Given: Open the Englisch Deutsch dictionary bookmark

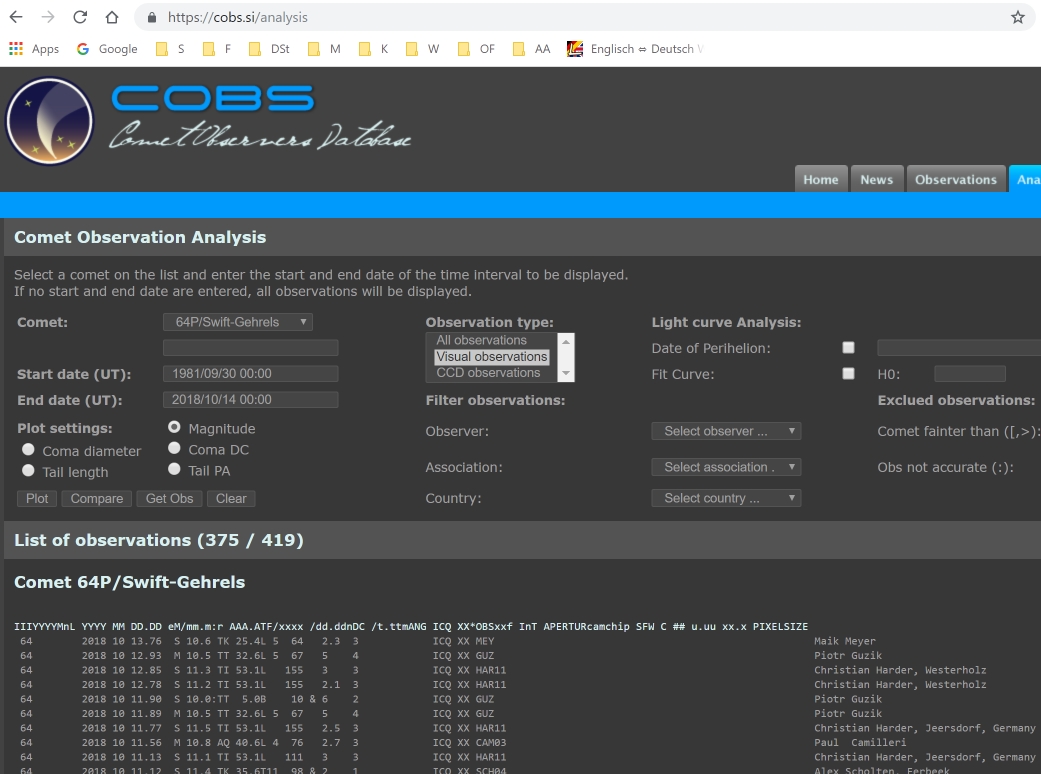Looking at the screenshot, I should [x=635, y=48].
